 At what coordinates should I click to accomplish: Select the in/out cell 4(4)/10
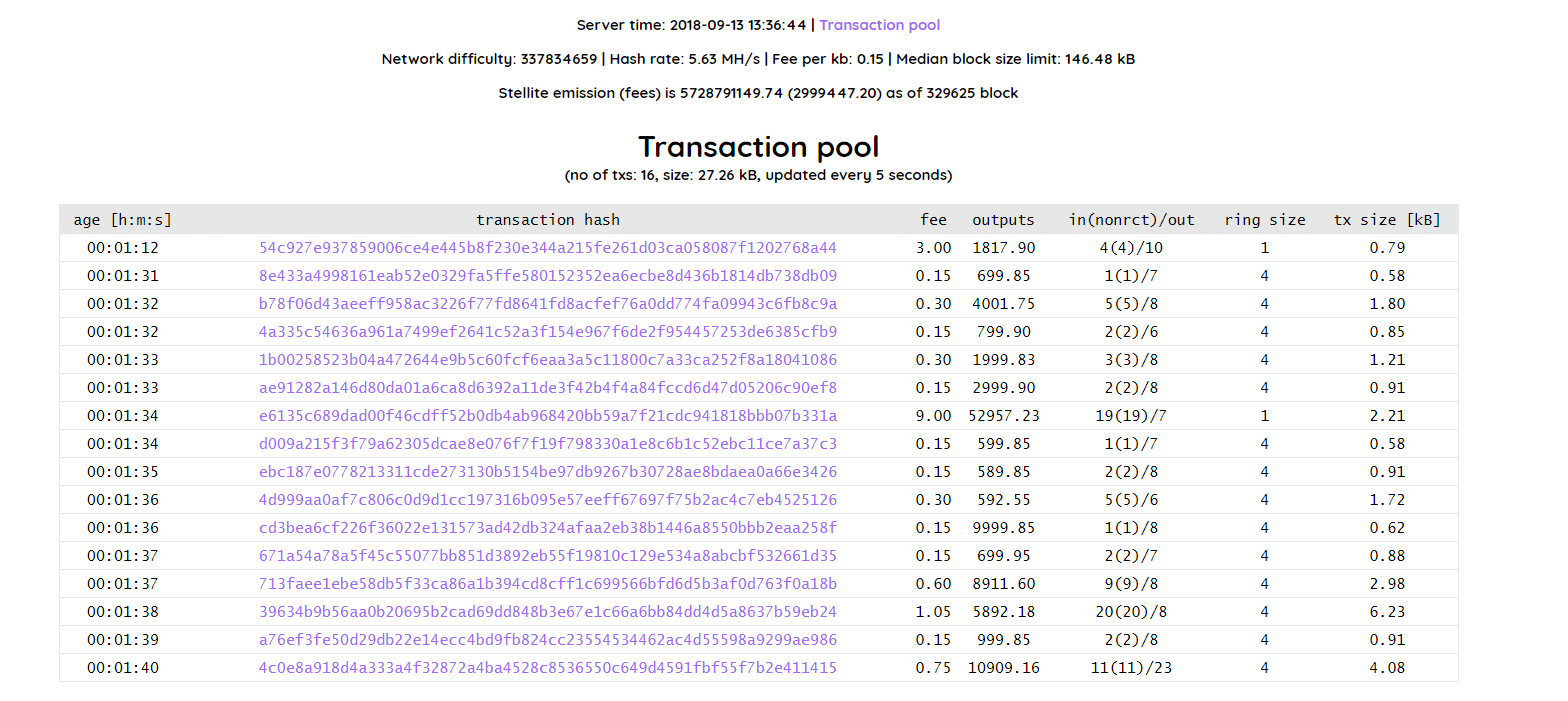click(x=1132, y=248)
